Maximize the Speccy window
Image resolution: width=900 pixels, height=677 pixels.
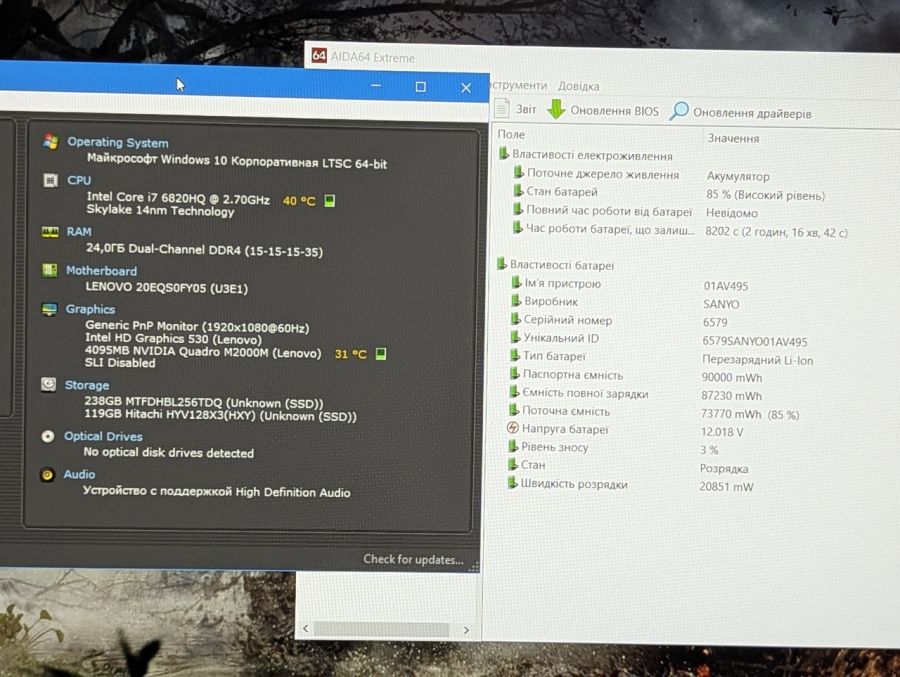(421, 87)
